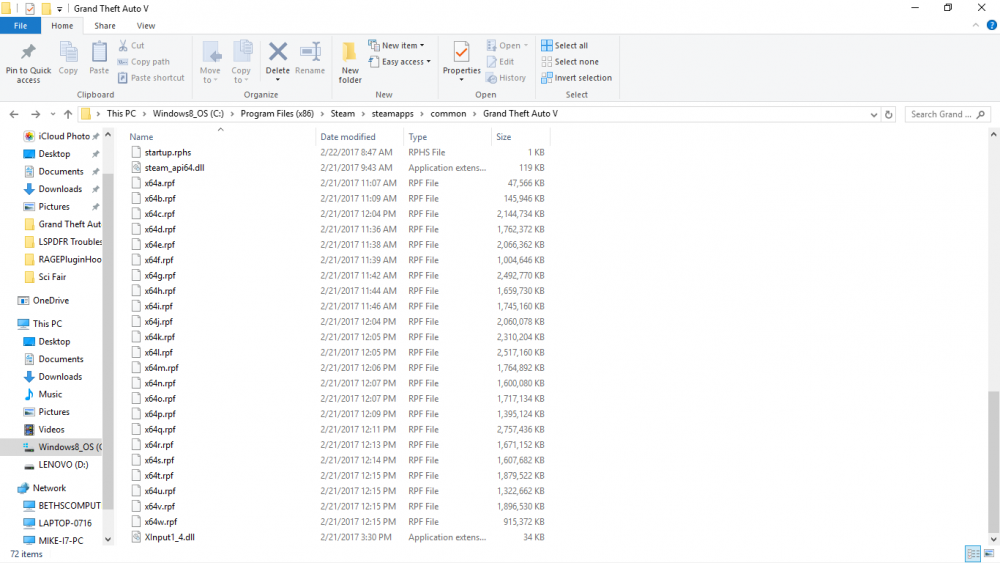The height and width of the screenshot is (563, 1000).
Task: Go forward with the forward arrow
Action: click(36, 114)
